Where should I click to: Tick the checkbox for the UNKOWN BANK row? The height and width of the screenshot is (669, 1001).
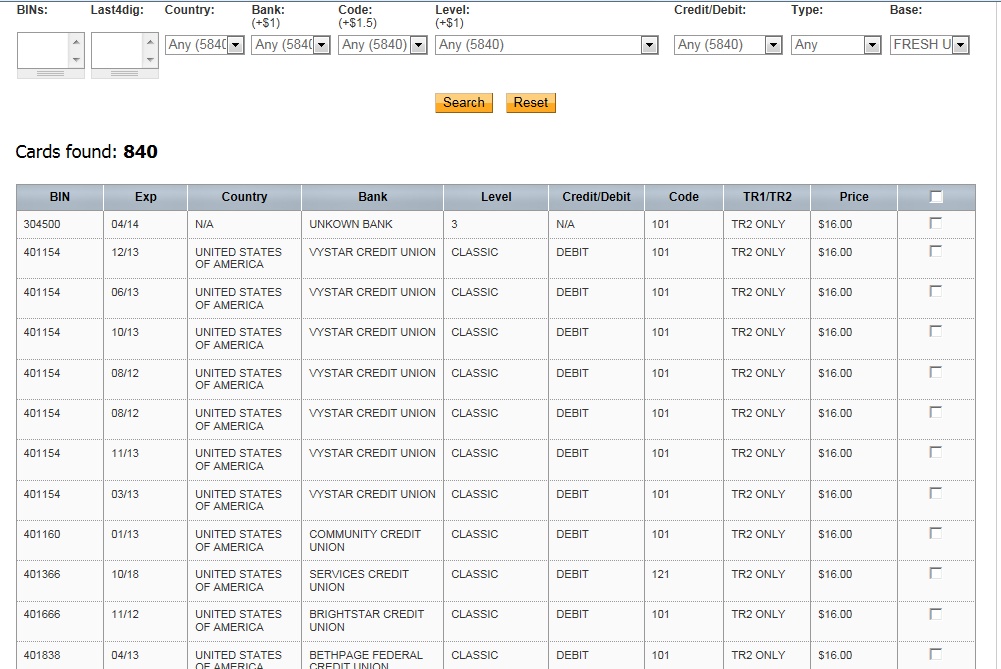tap(936, 223)
